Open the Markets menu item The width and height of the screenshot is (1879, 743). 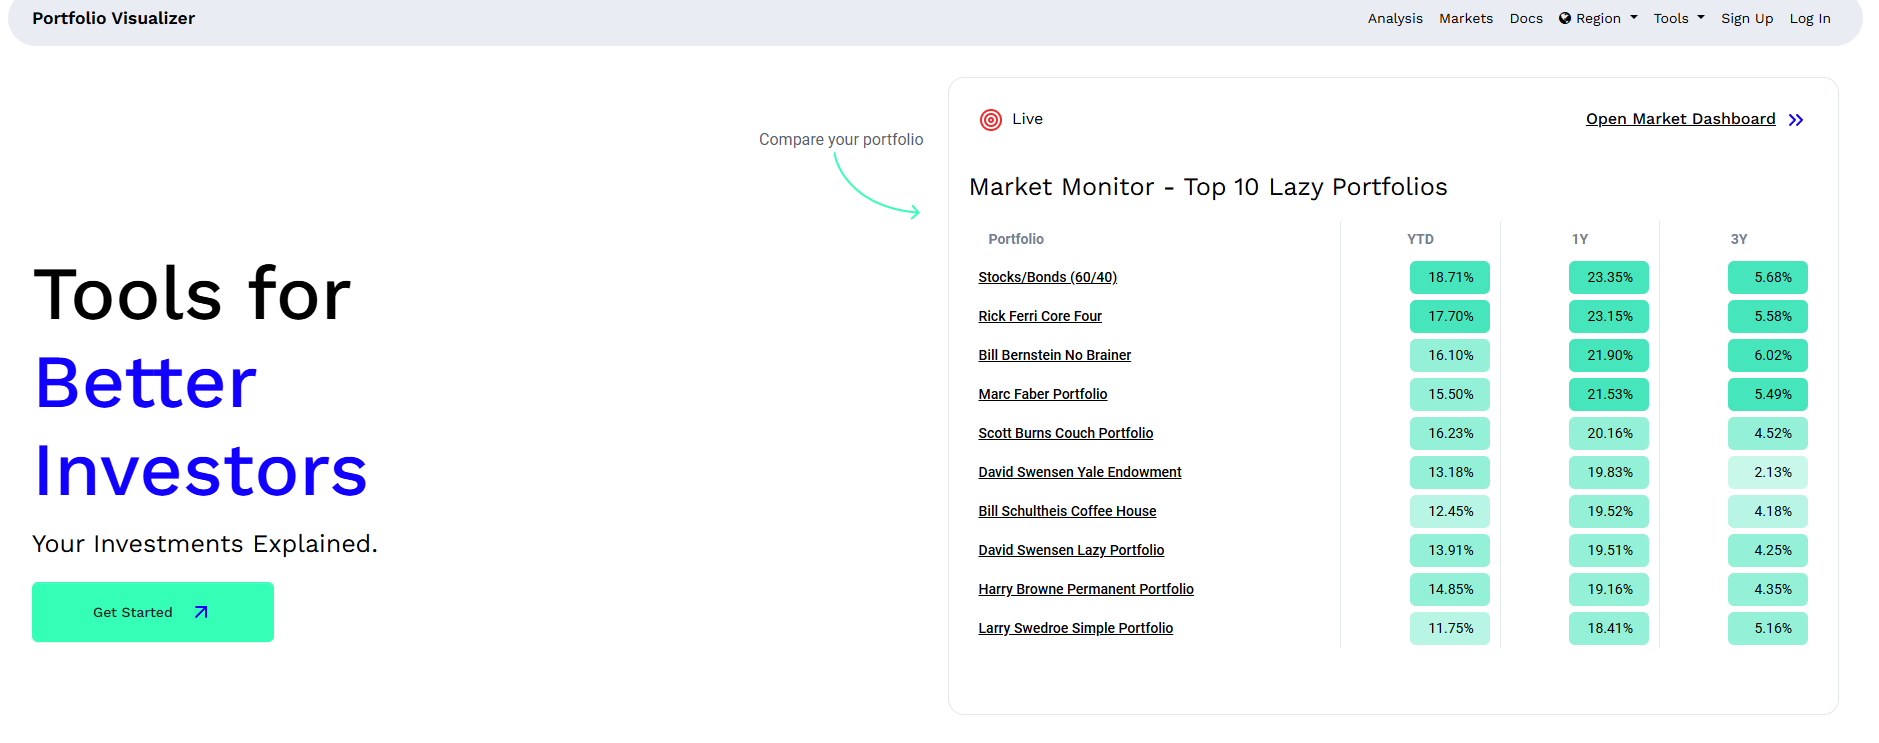[x=1466, y=18]
